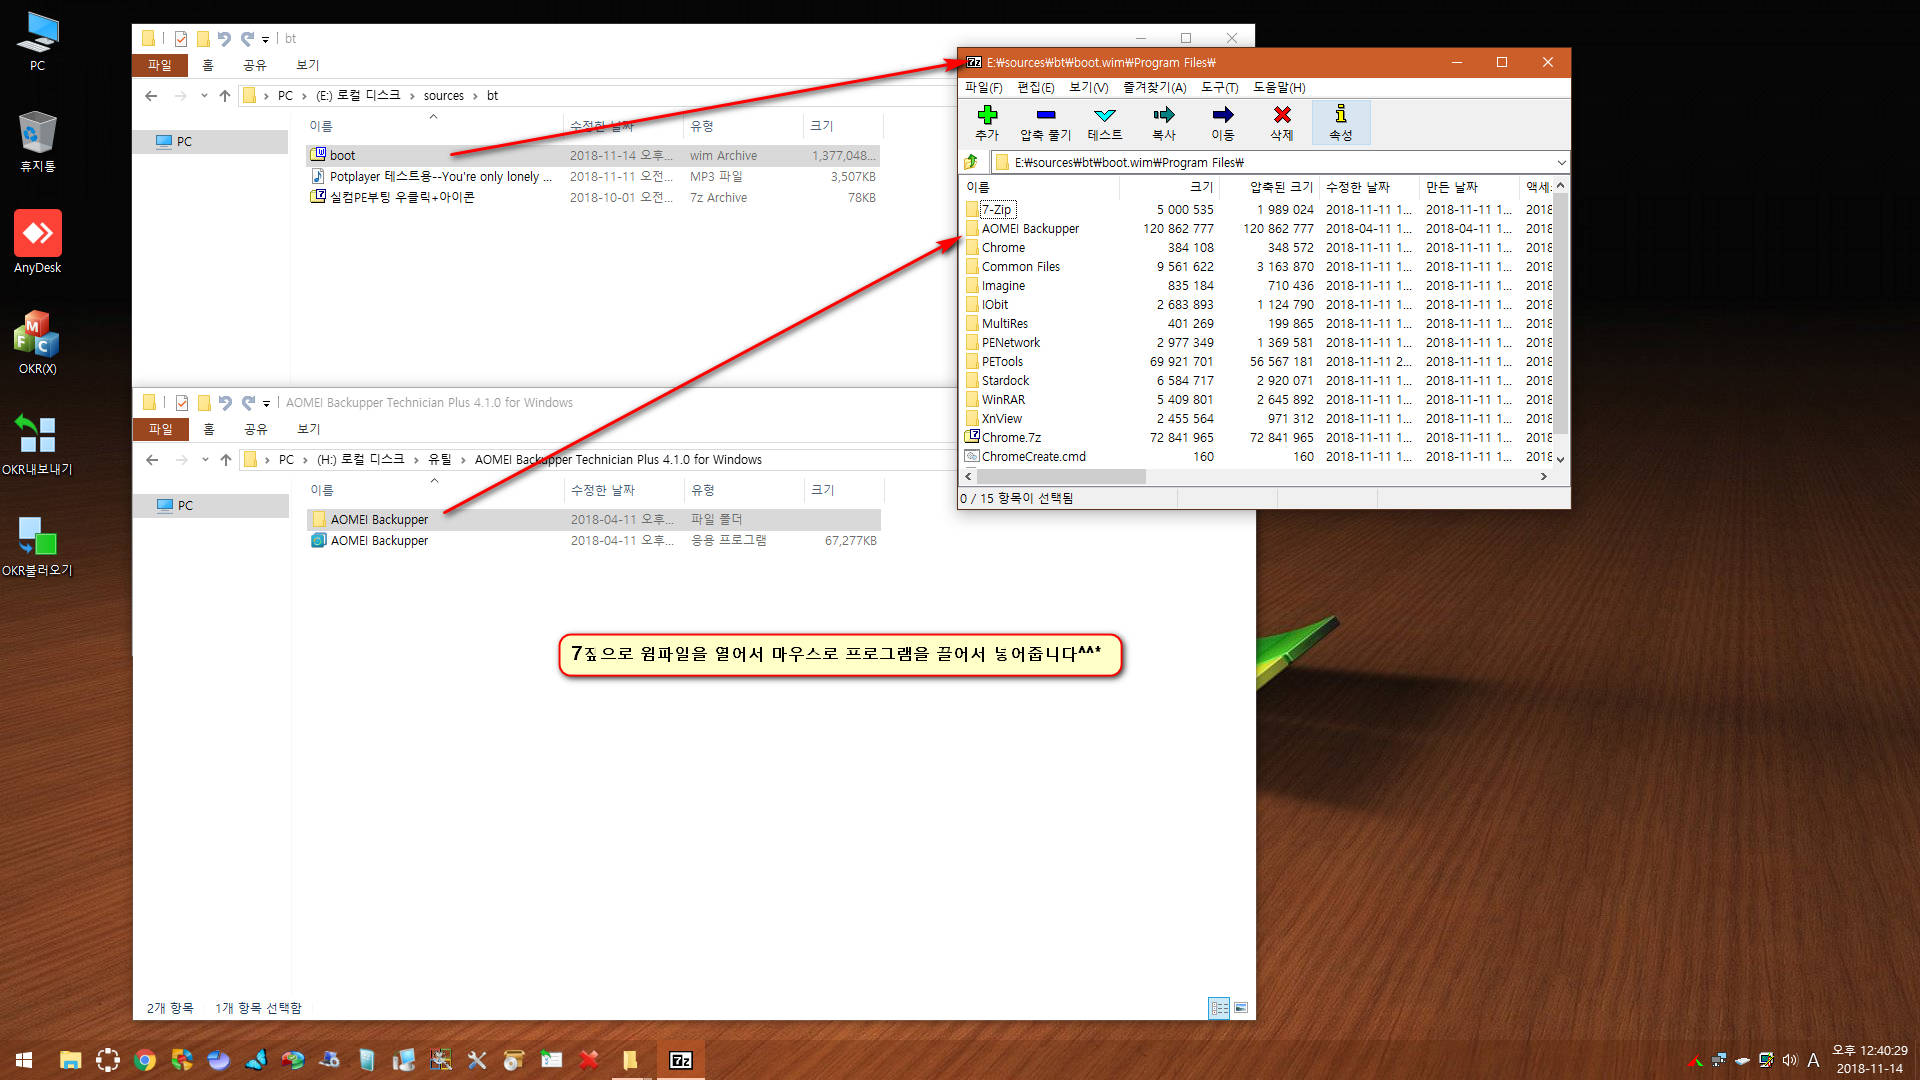Open 공유 ribbon tab in AOMEI window

(256, 429)
